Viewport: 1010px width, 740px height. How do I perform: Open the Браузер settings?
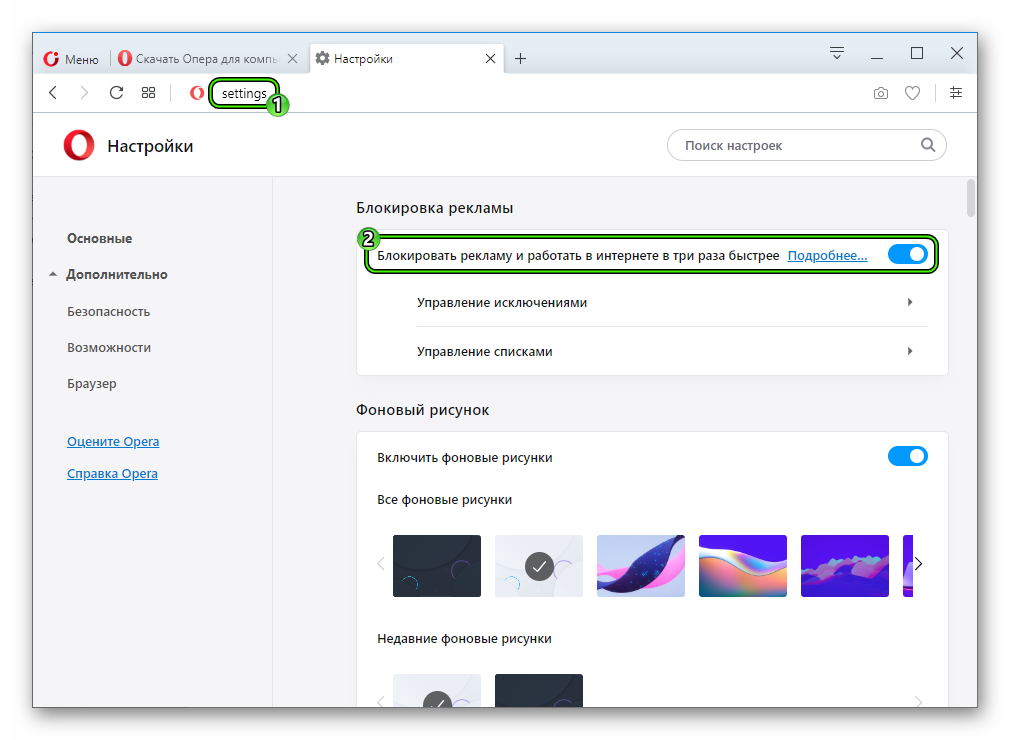[x=91, y=384]
